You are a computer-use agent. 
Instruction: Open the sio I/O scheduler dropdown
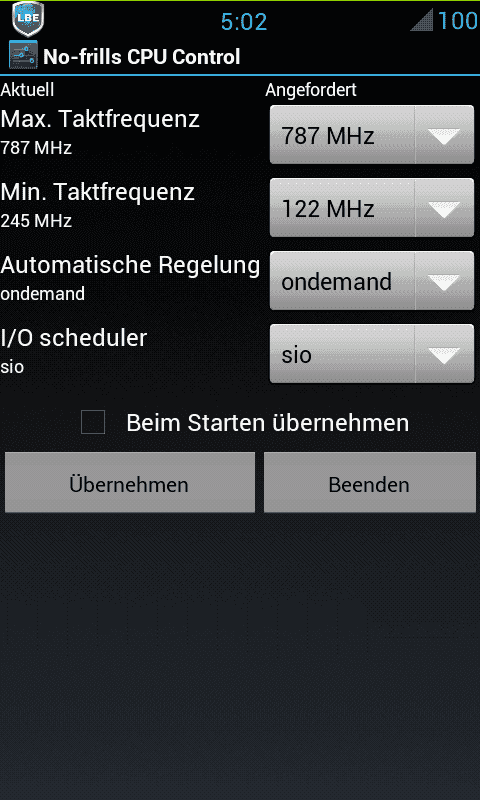(372, 354)
